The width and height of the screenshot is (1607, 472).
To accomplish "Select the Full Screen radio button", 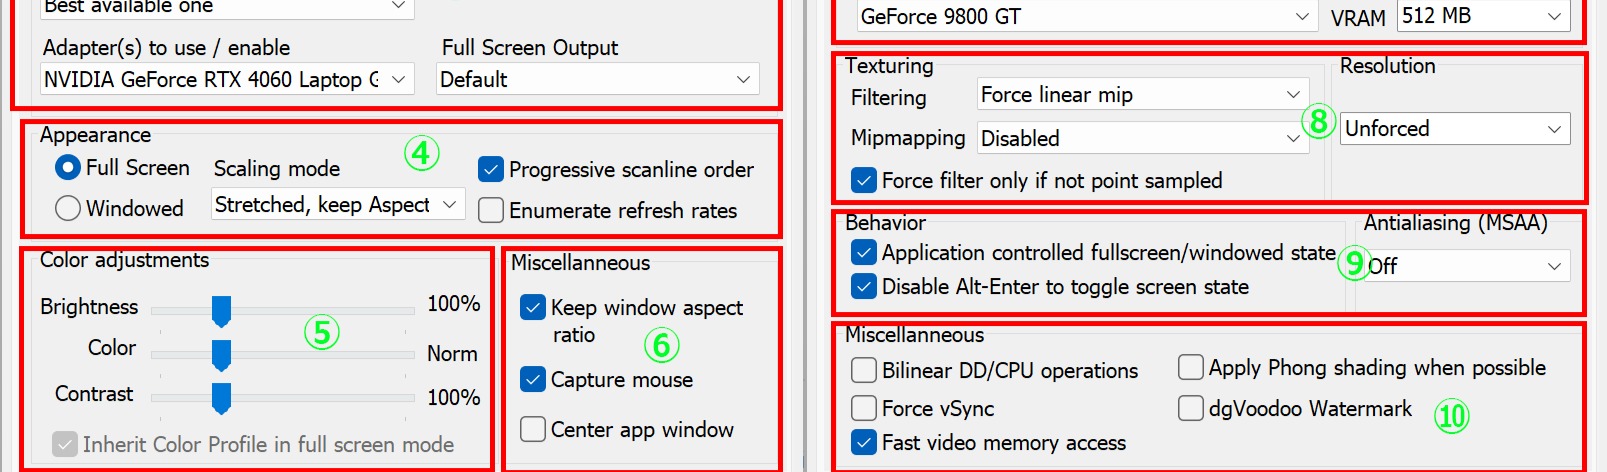I will tap(68, 168).
